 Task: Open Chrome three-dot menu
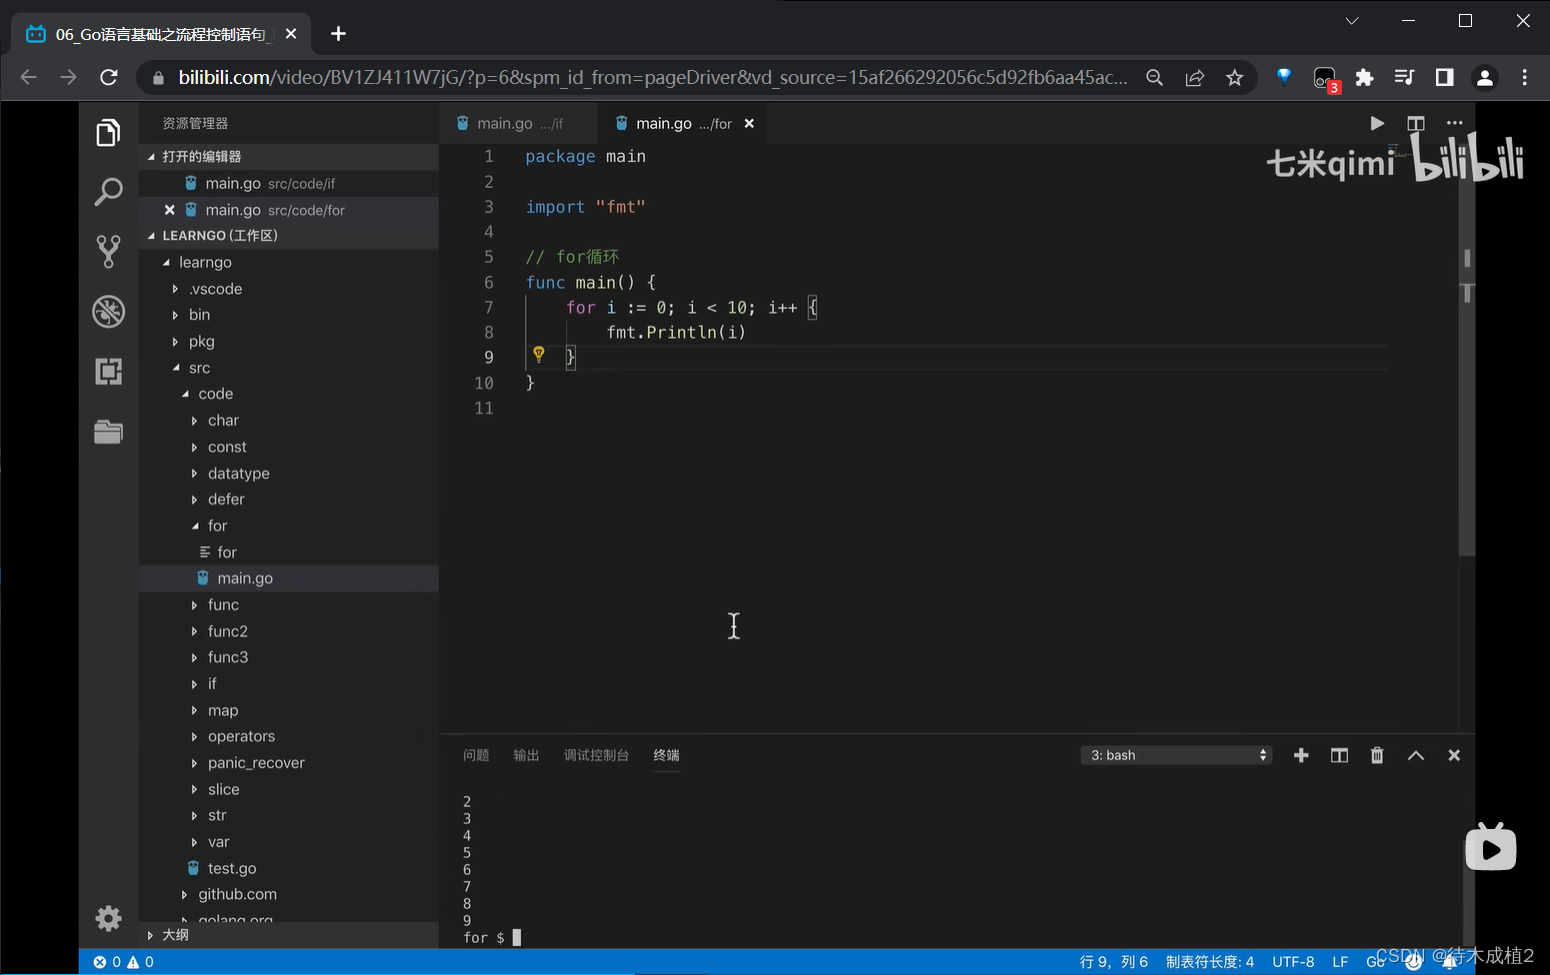pyautogui.click(x=1525, y=77)
